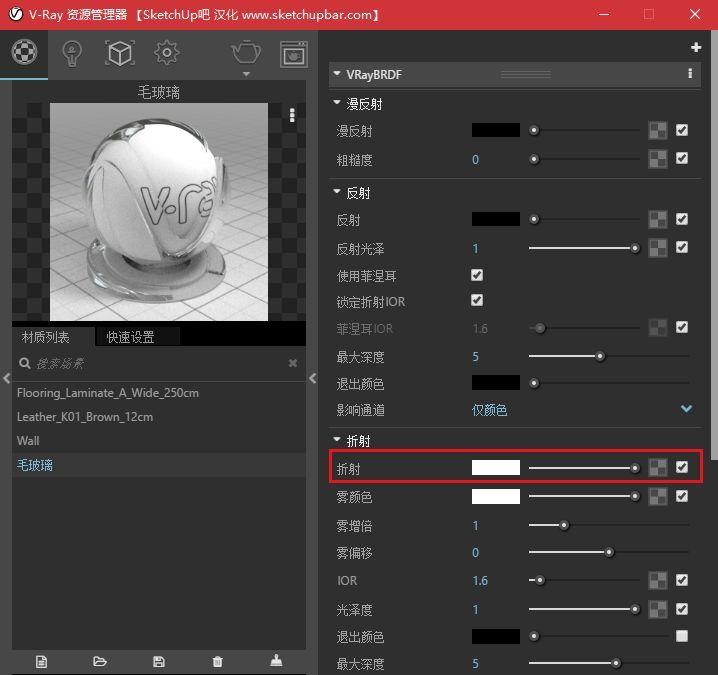
Task: Open texture slot for 雾颜色
Action: [658, 496]
